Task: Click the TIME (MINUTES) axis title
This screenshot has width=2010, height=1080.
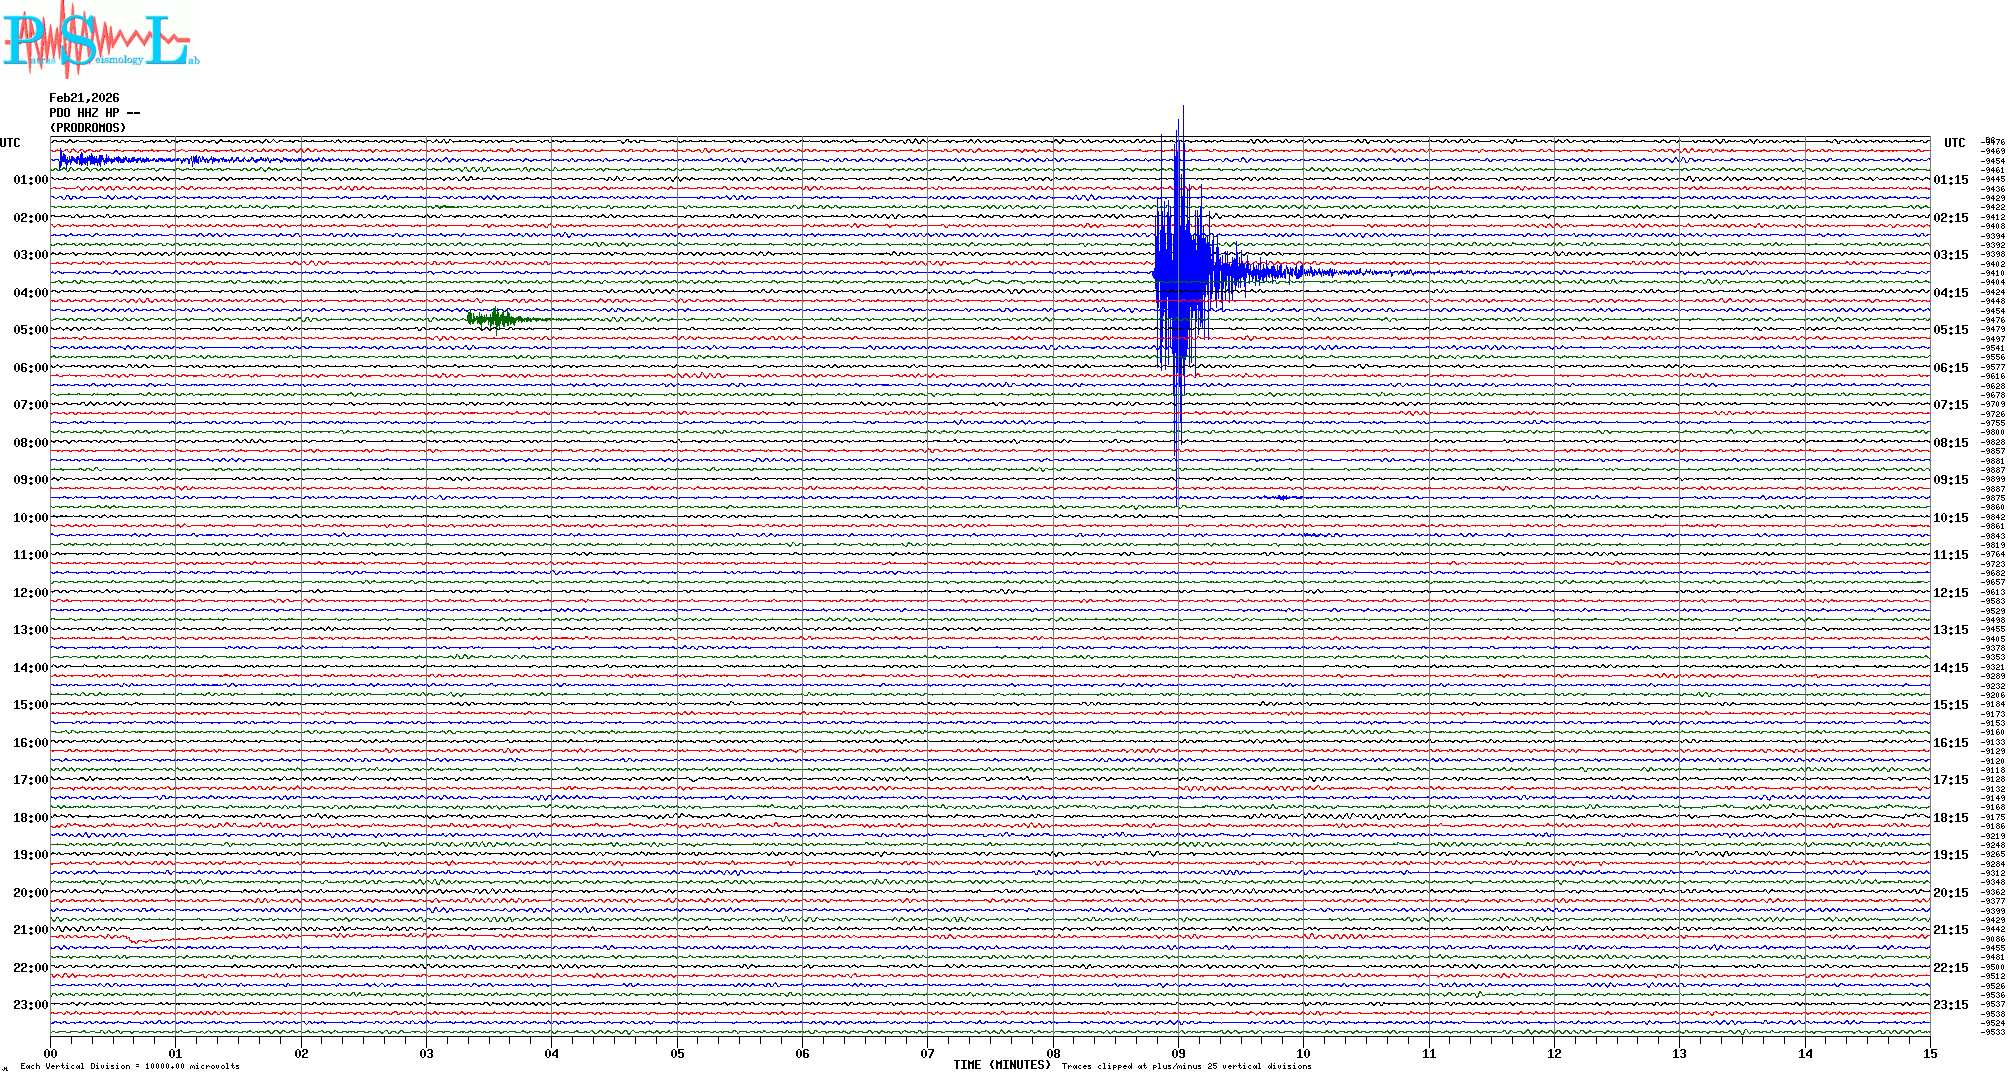Action: [x=1002, y=1065]
